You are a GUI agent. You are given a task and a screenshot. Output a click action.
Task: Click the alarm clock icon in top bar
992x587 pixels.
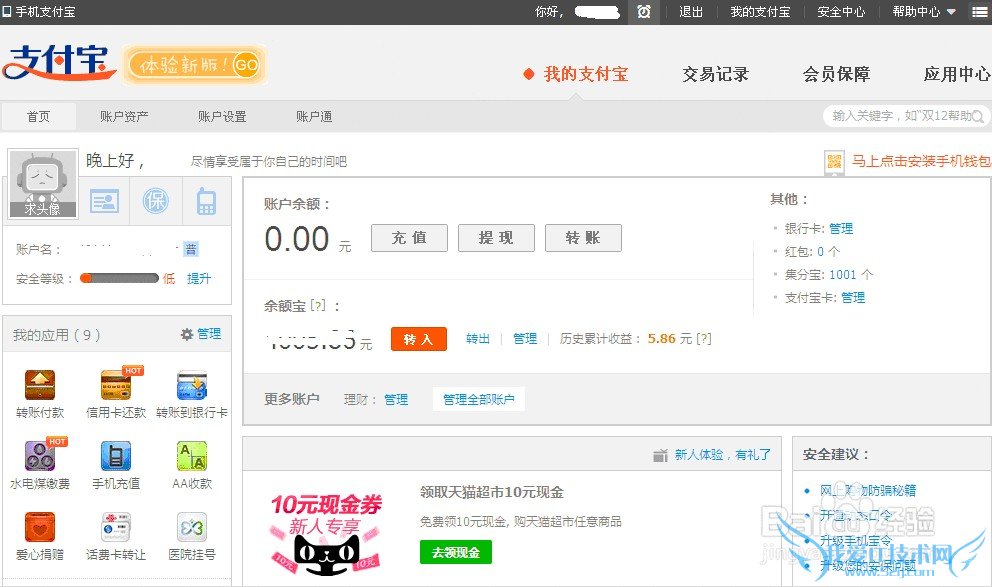pyautogui.click(x=643, y=11)
